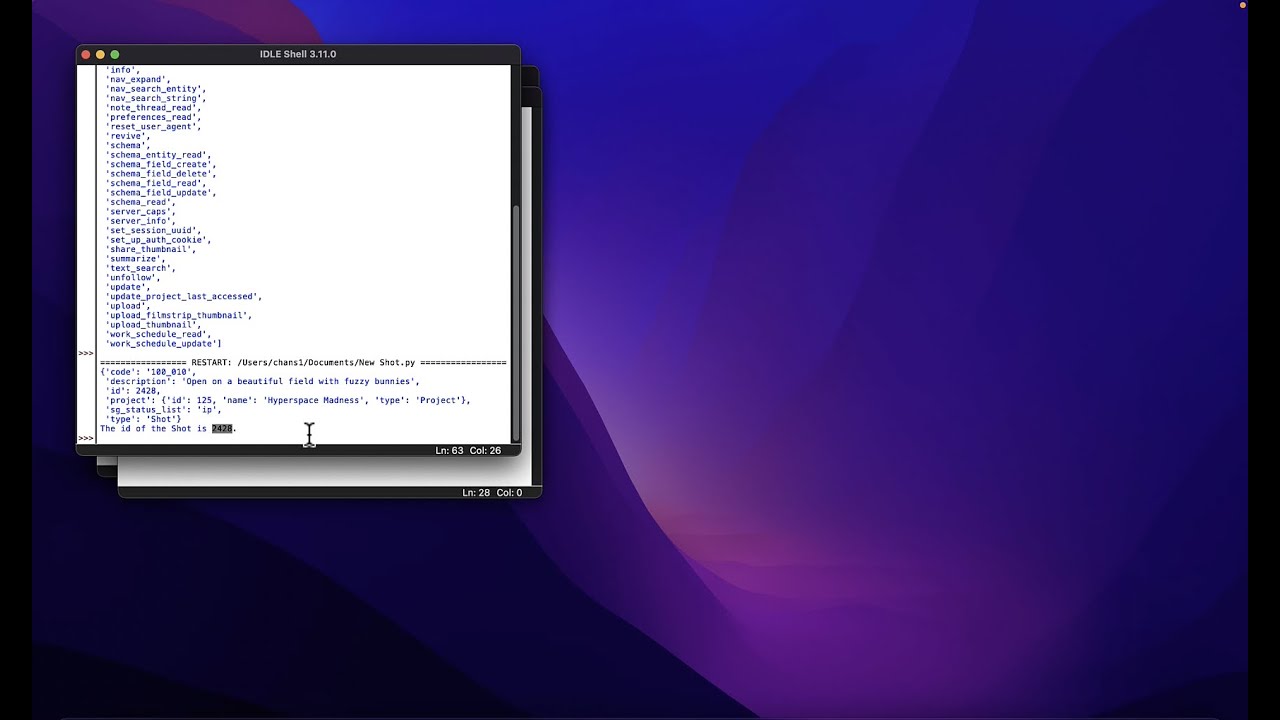Click 'Ln: 28' in the background window
Screen dimensions: 1280x720
tap(476, 493)
